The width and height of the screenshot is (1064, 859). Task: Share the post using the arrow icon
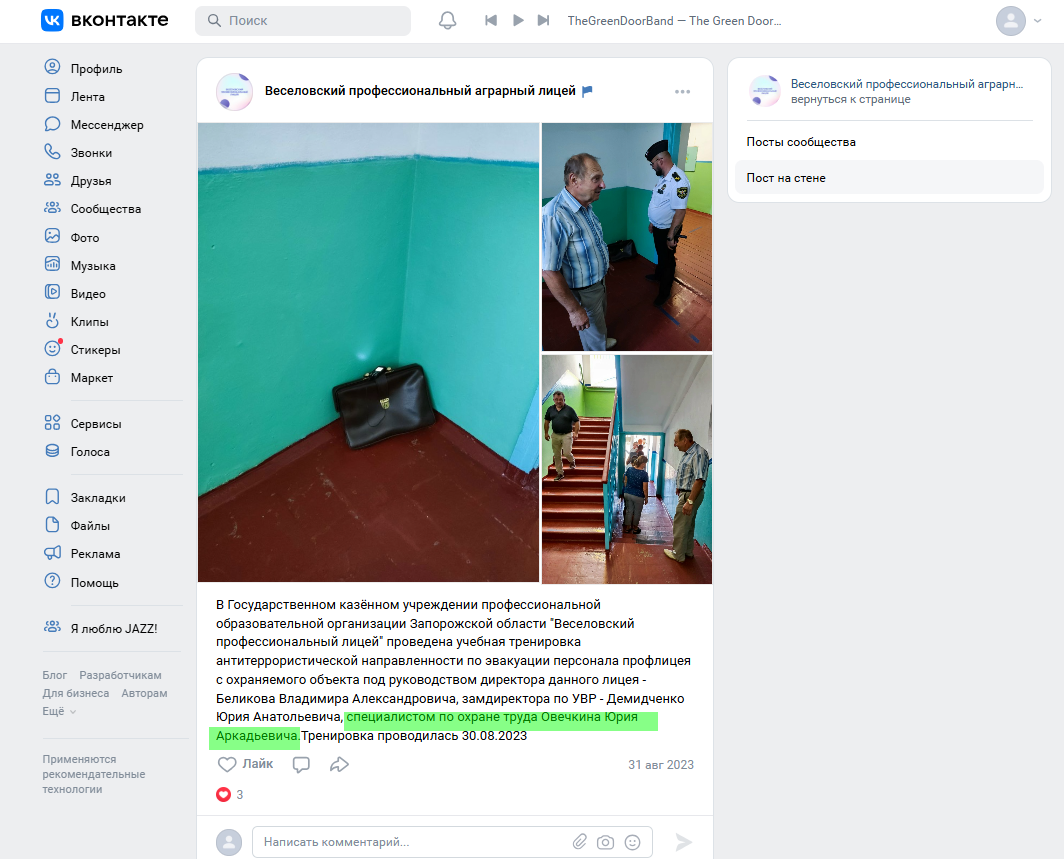tap(340, 764)
